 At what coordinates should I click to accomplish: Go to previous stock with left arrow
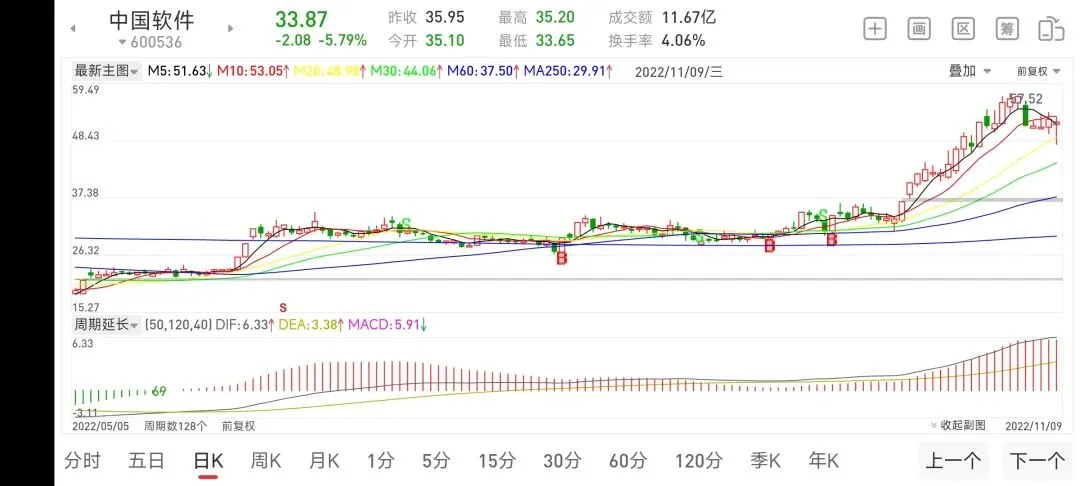click(72, 28)
